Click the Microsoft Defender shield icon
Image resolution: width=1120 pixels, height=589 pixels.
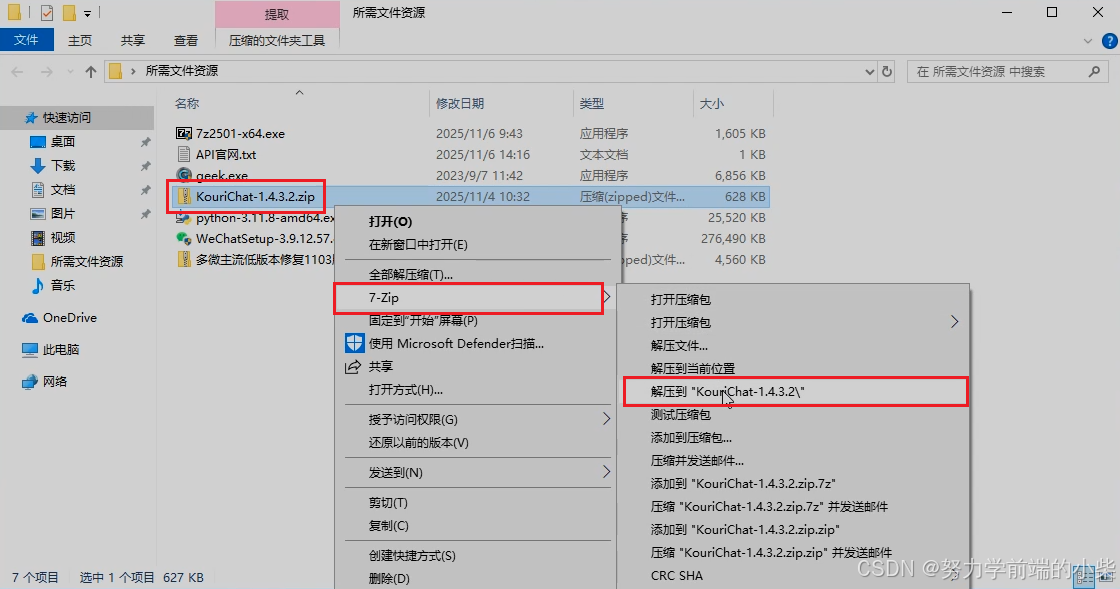(x=354, y=343)
